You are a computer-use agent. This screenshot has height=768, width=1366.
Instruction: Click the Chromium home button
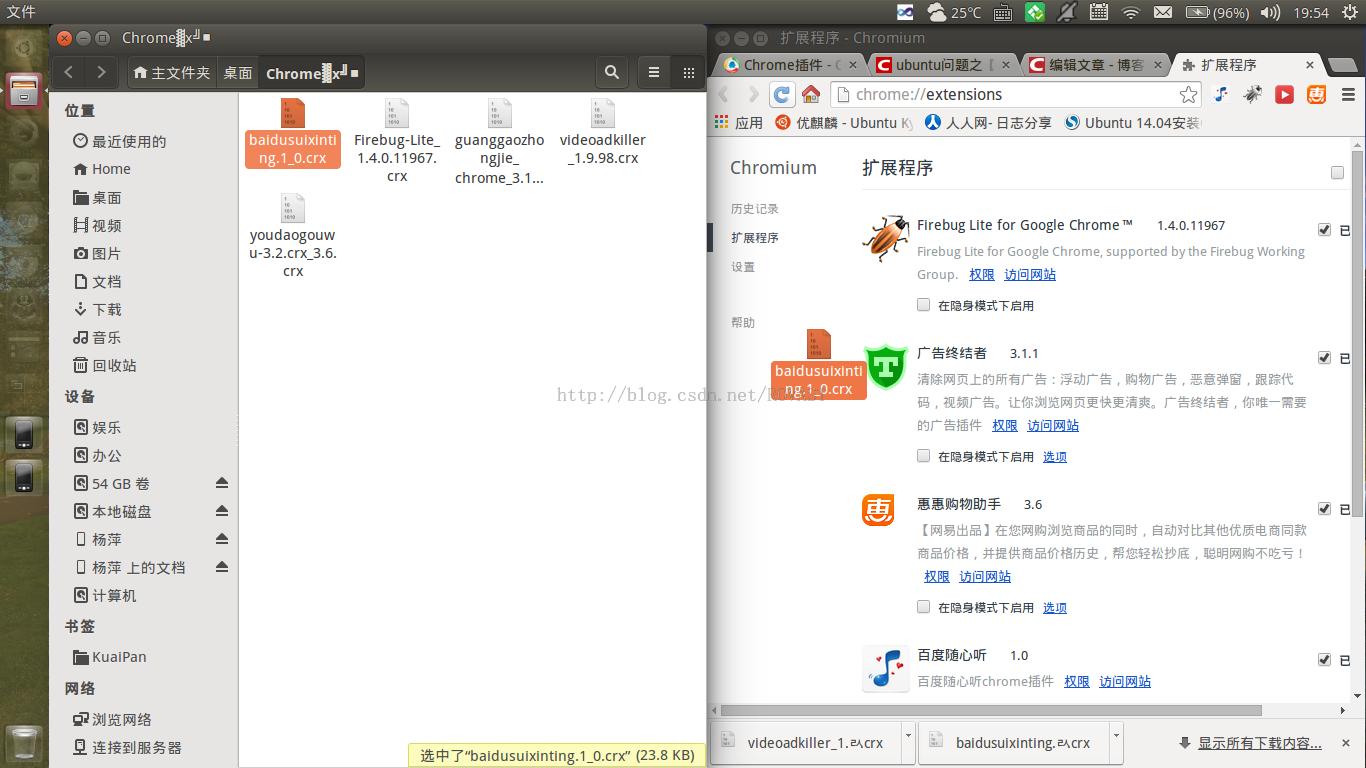pos(811,94)
